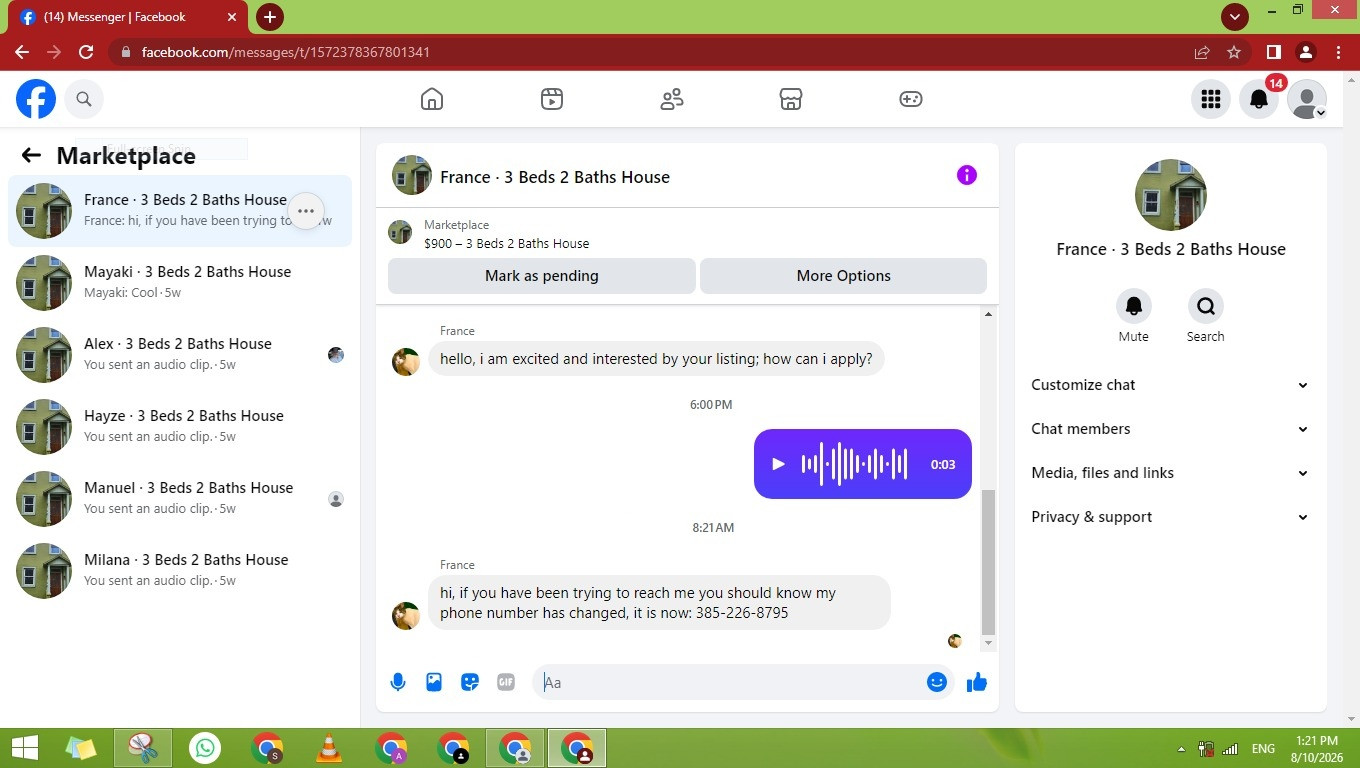Open Manuel 3 Beds 2 Baths conversation

pos(180,499)
